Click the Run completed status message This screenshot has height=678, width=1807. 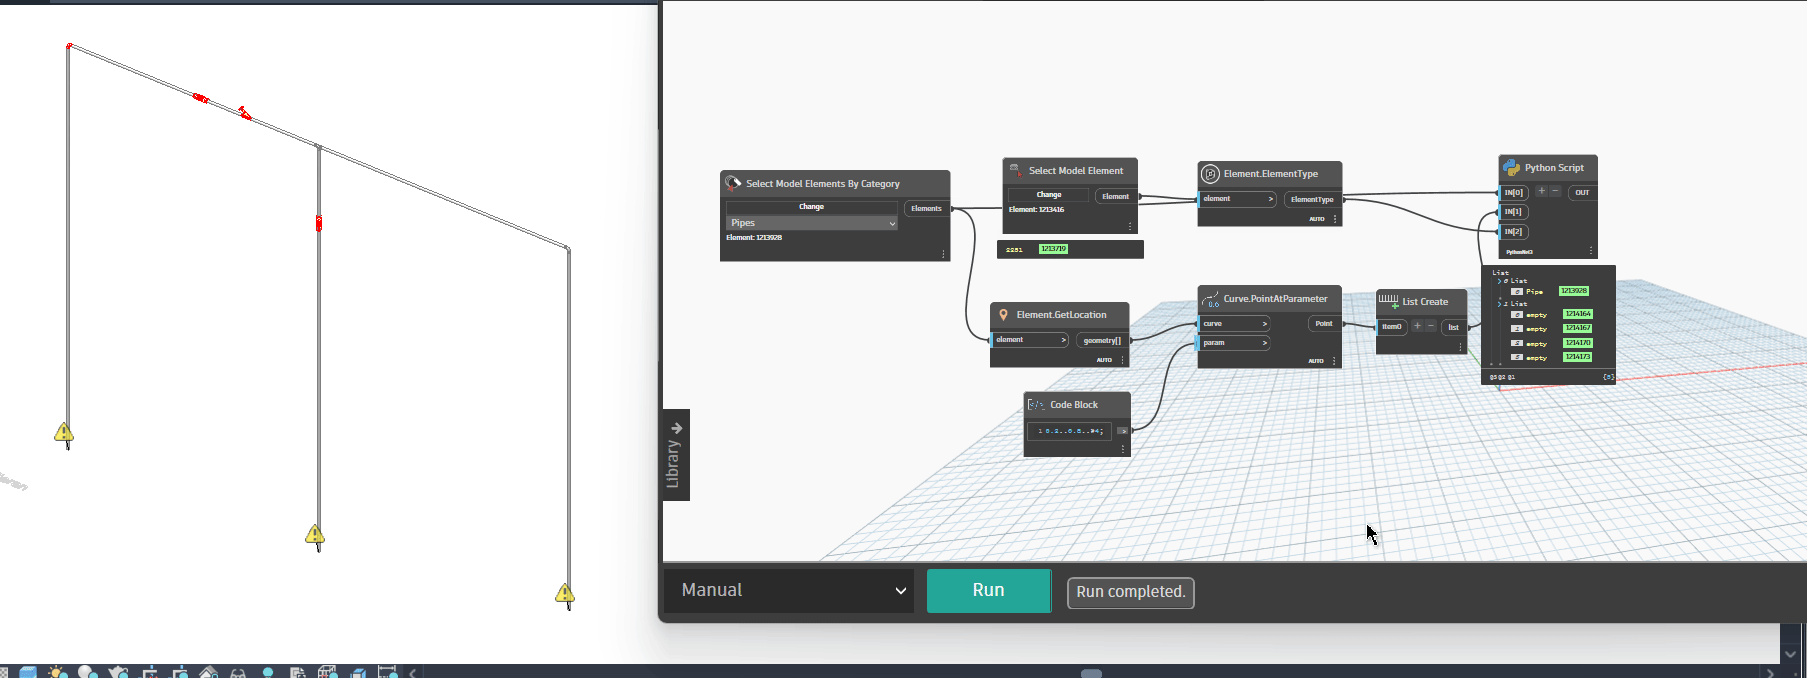pos(1131,592)
